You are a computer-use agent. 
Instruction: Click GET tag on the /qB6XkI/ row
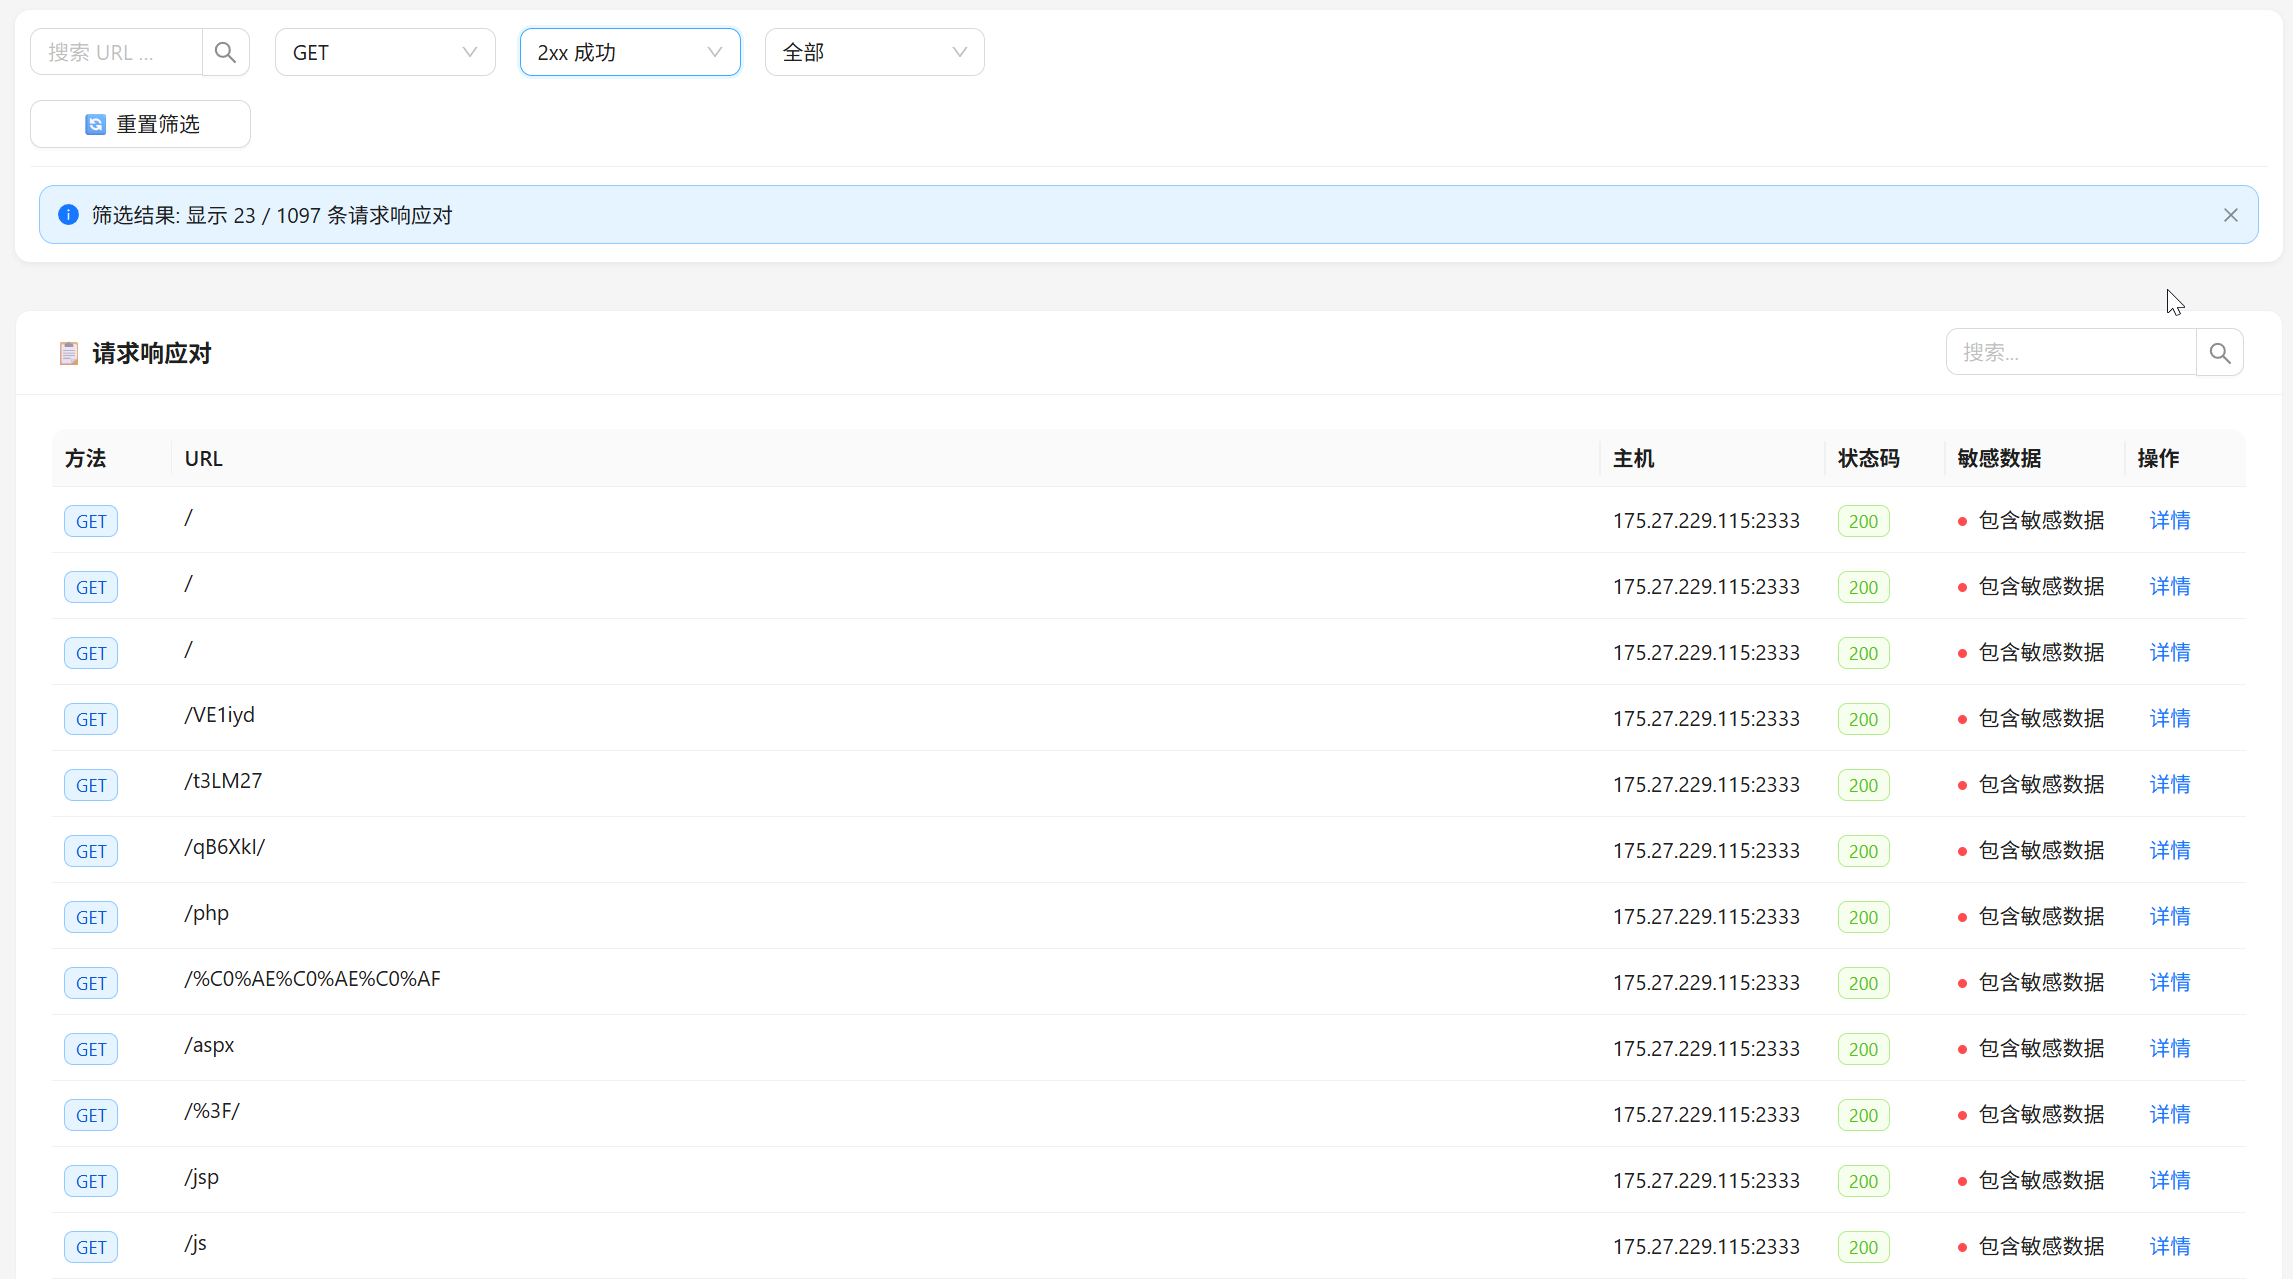point(91,851)
